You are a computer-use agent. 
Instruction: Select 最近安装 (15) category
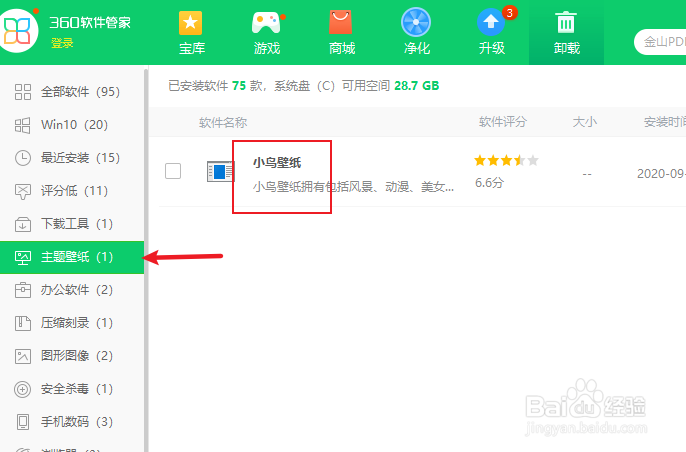point(72,158)
